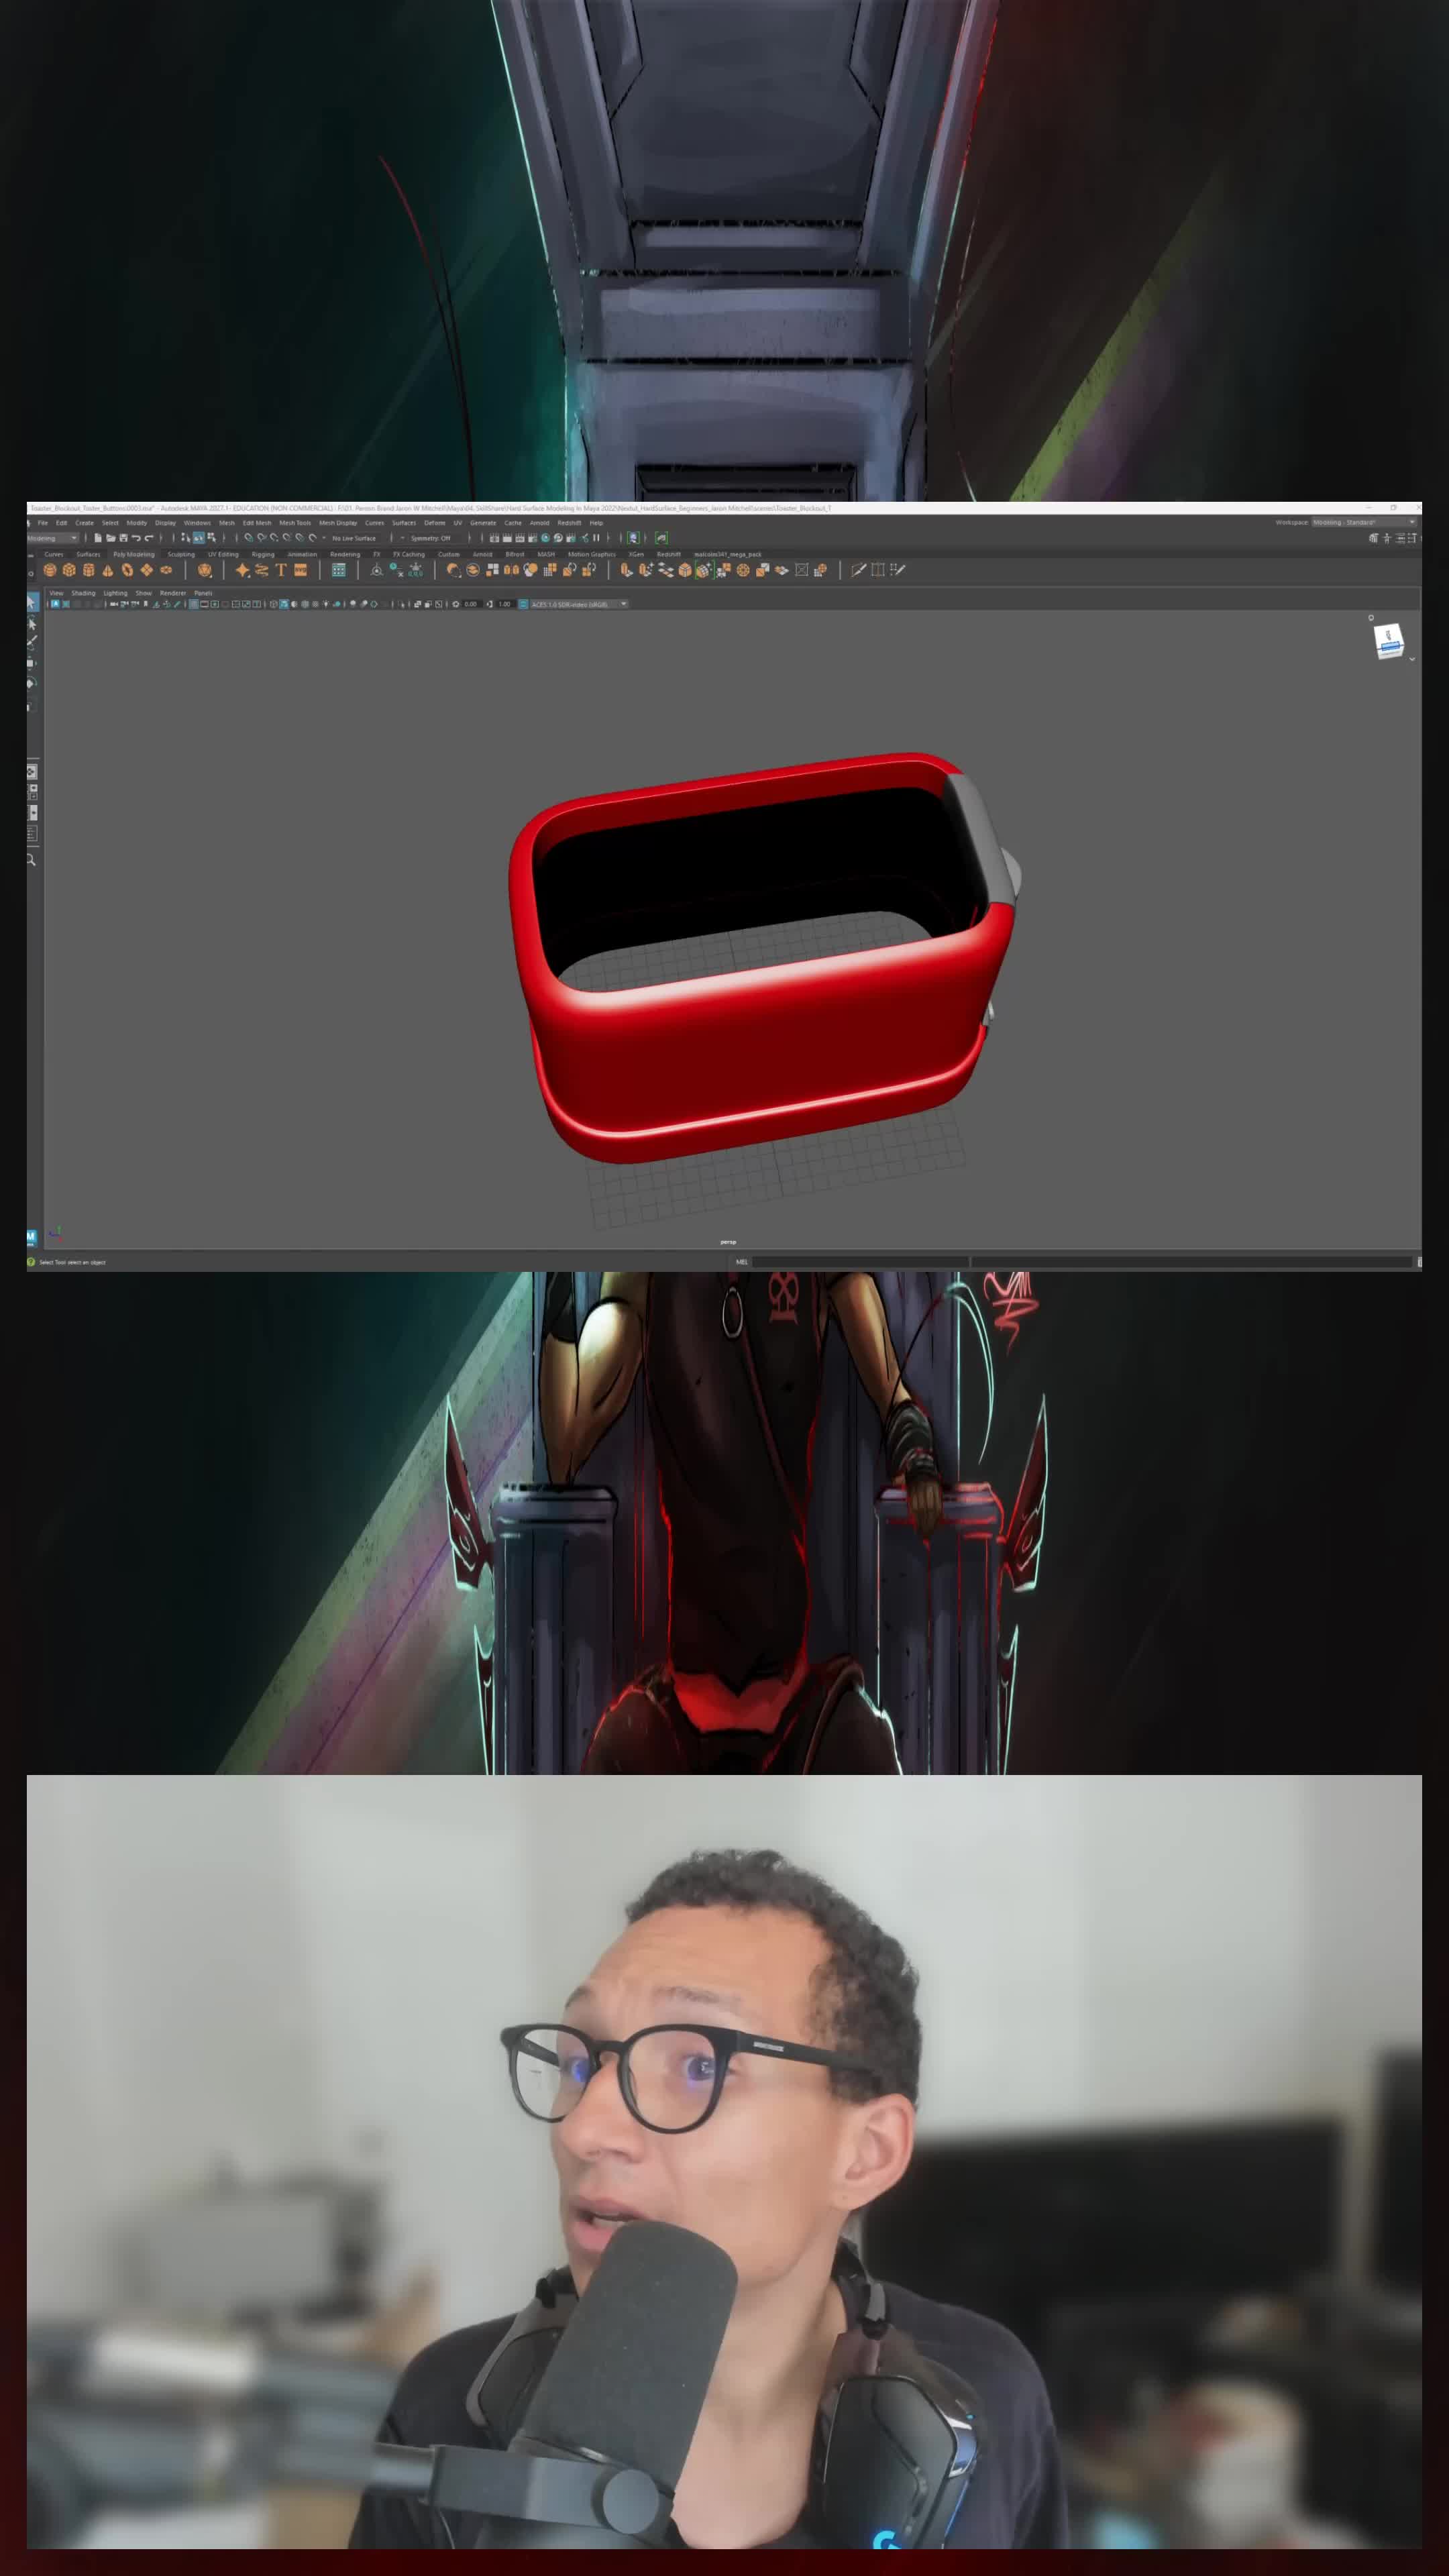Open the Modeling menu set dropdown
This screenshot has height=2576, width=1449.
coord(52,538)
